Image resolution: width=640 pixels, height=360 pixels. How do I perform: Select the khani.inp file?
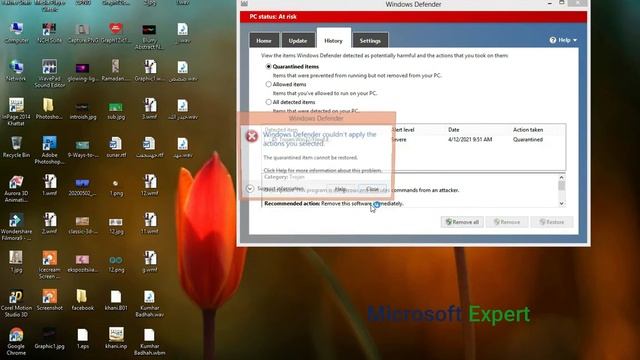coord(116,338)
